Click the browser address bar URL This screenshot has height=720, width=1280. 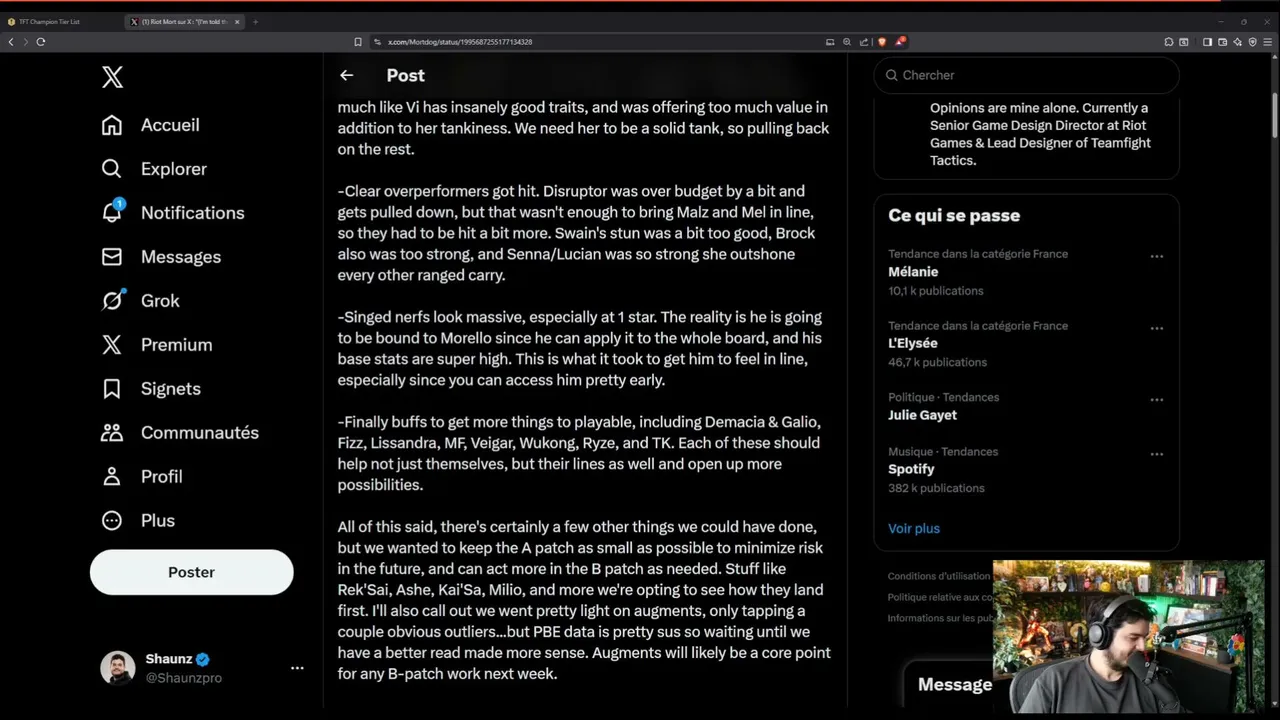[x=460, y=42]
